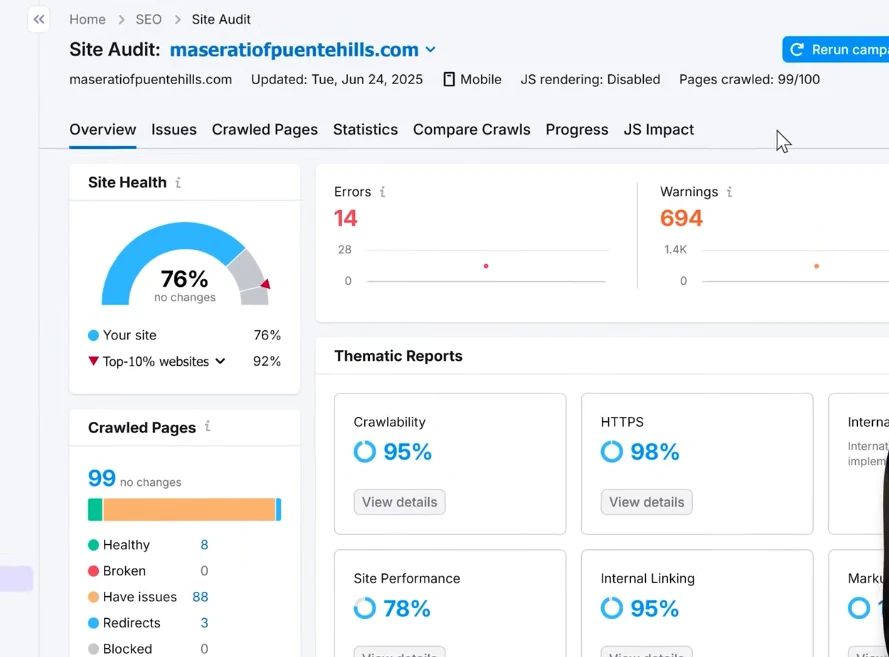Click the Rerun campaign button
This screenshot has width=889, height=657.
point(836,50)
